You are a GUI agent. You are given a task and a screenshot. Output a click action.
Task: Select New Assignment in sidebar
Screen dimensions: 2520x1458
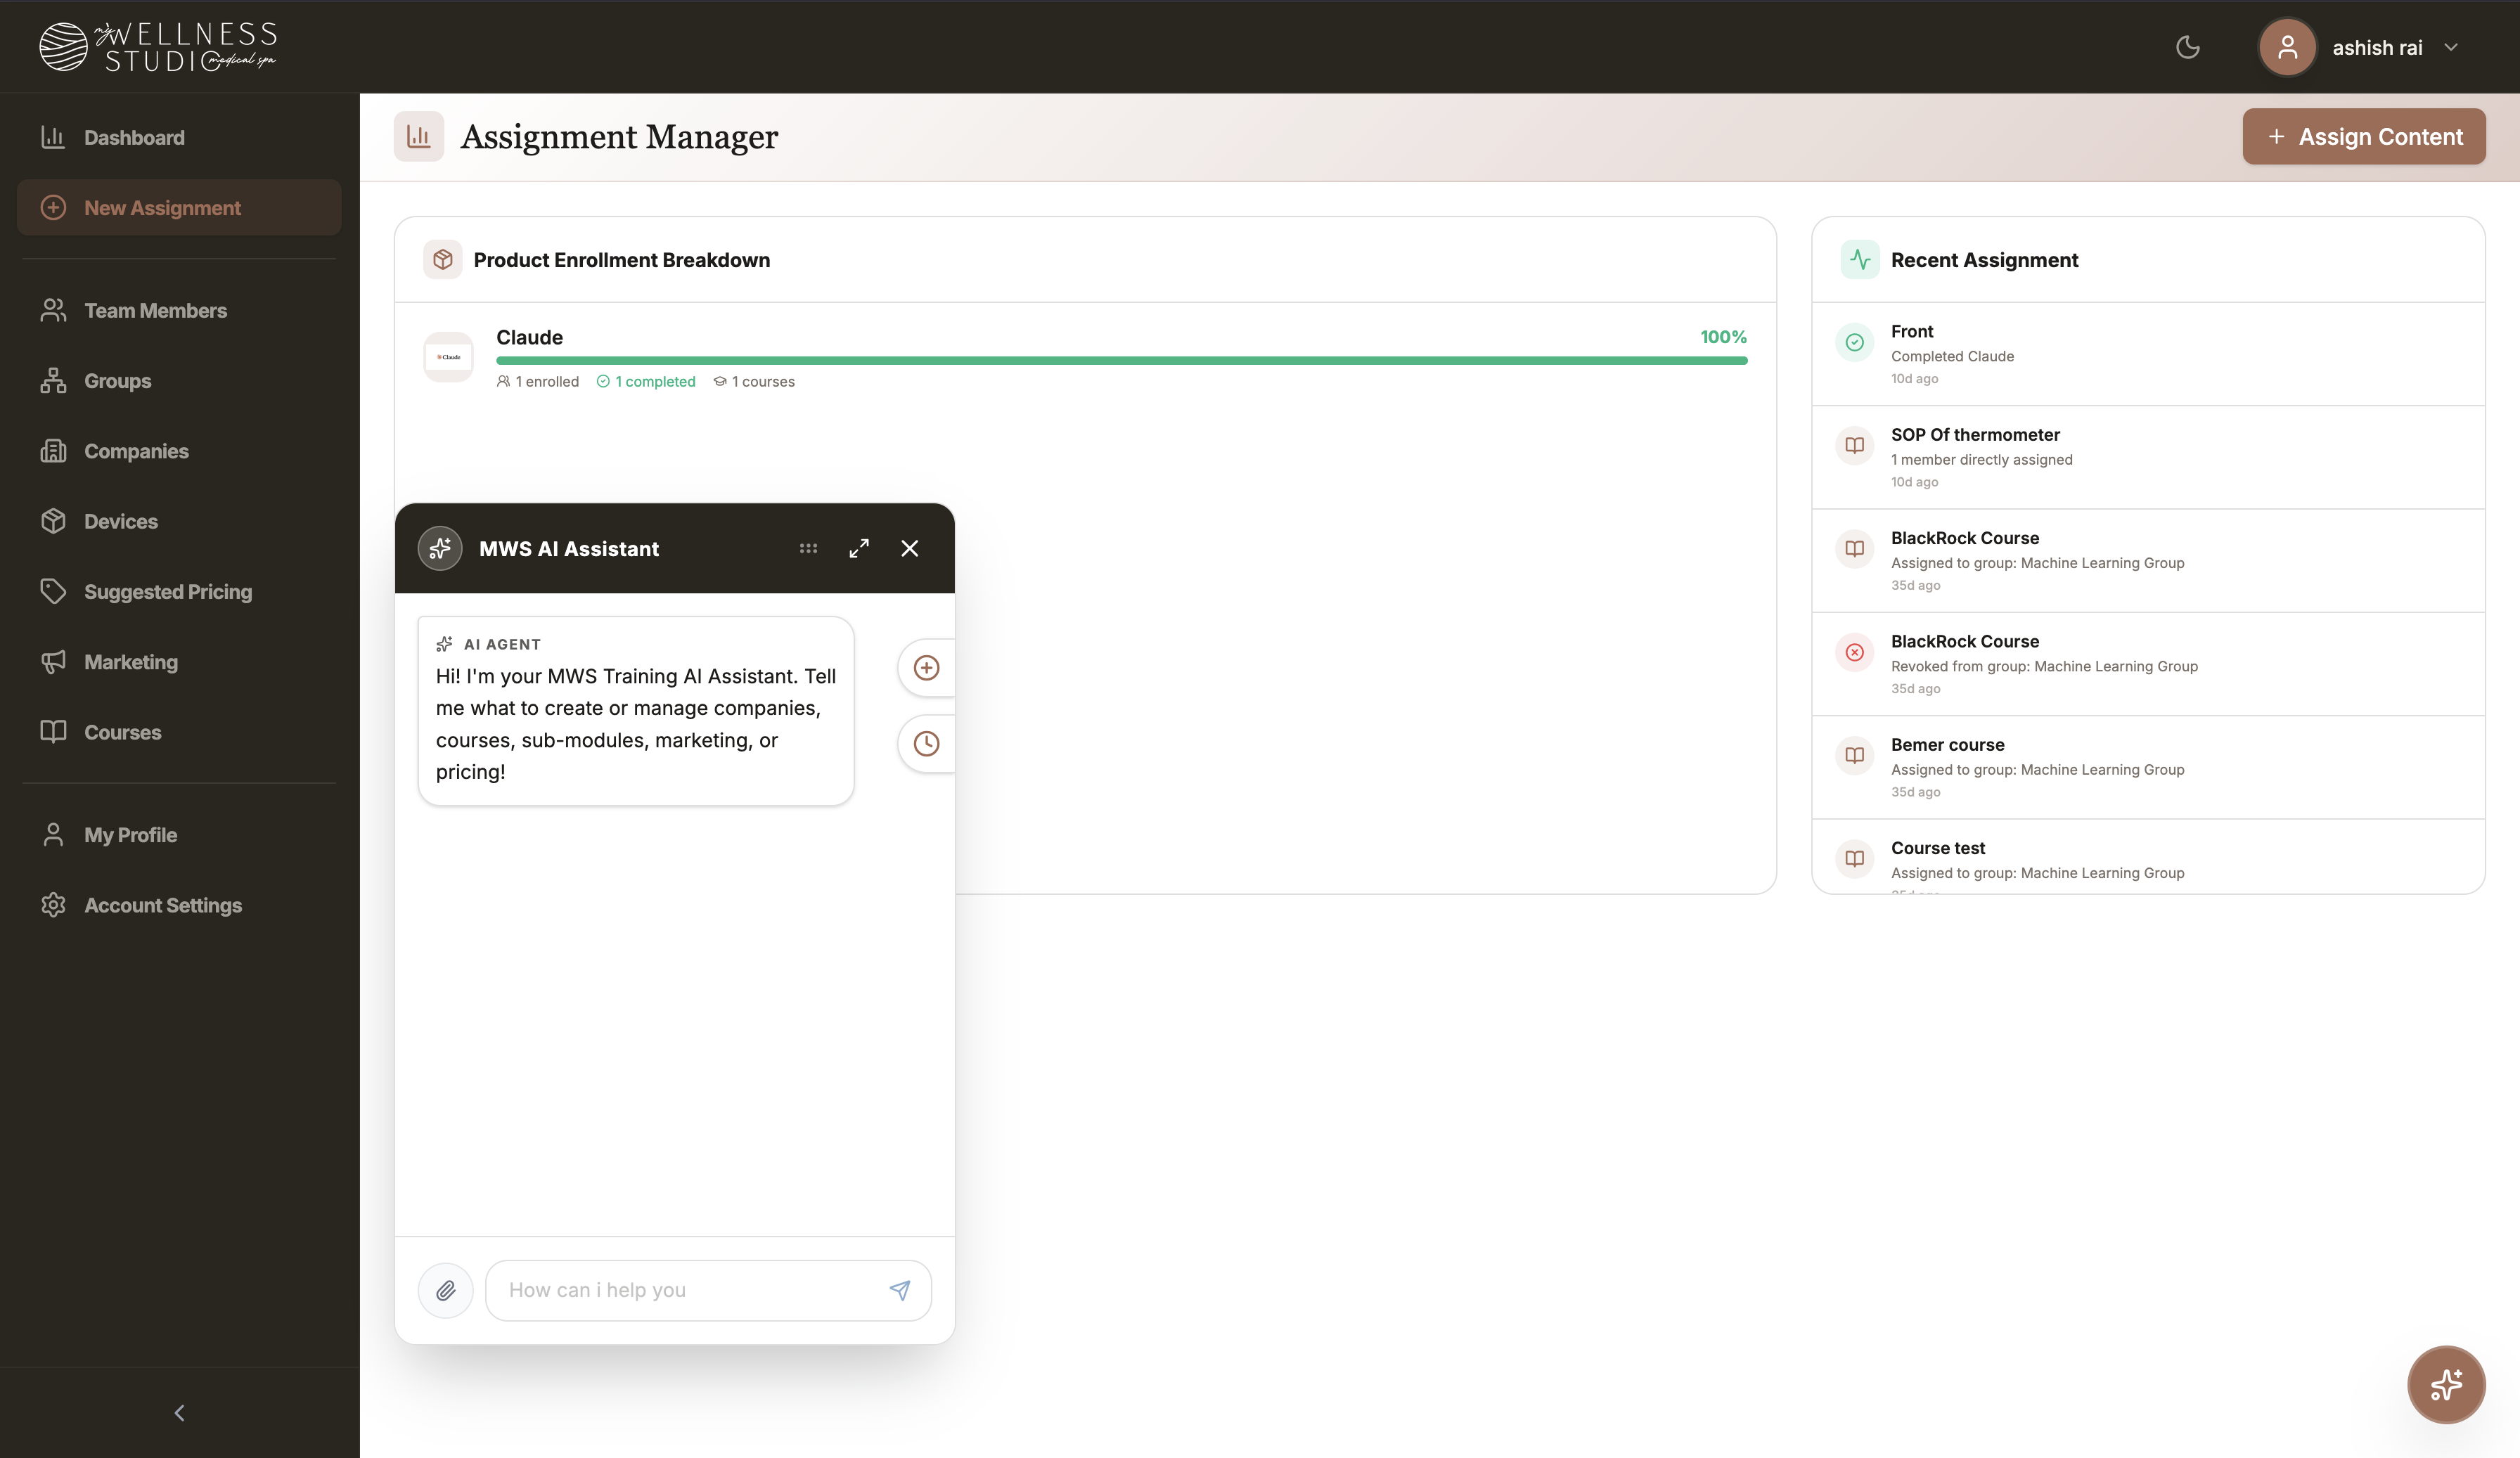tap(179, 207)
